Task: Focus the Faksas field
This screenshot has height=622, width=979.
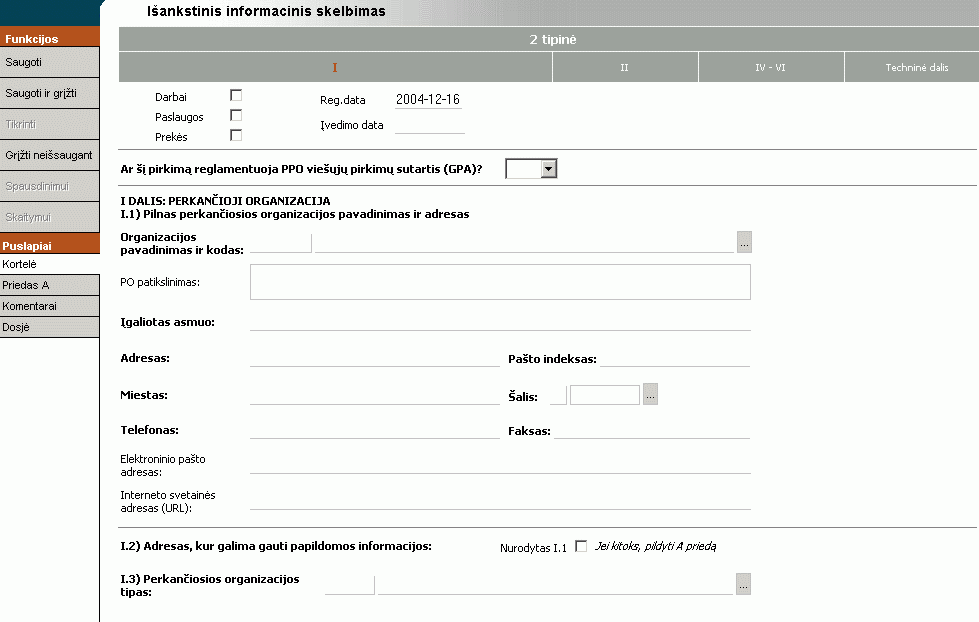Action: pyautogui.click(x=652, y=431)
